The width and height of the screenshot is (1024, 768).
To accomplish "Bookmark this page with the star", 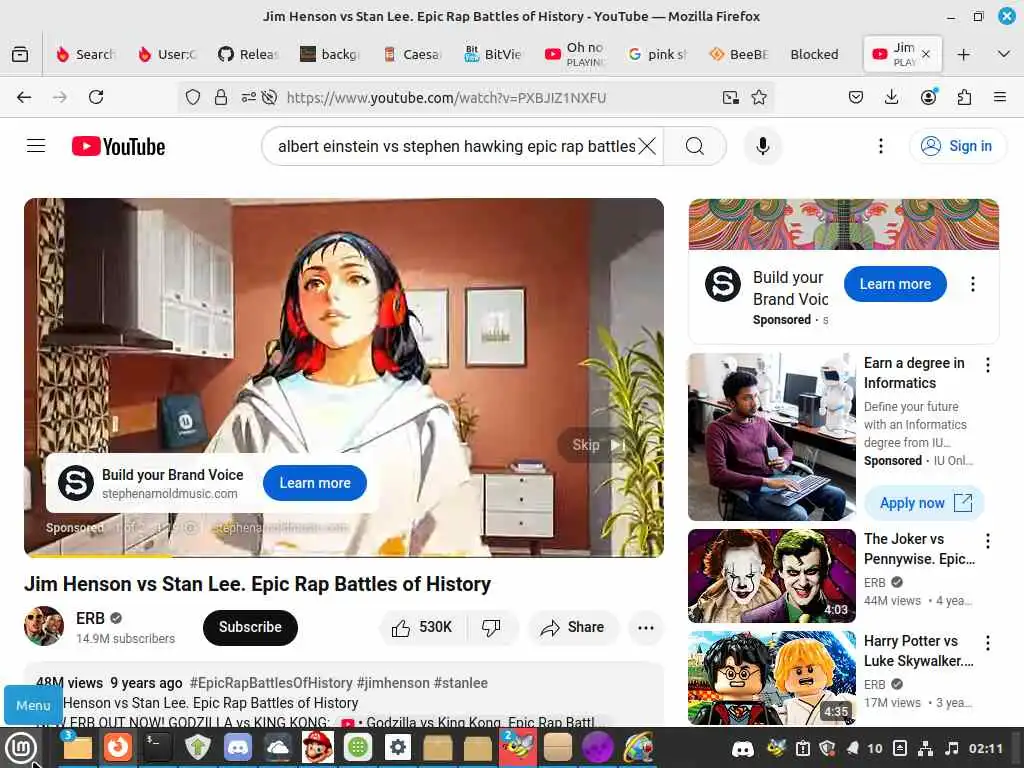I will coord(759,97).
